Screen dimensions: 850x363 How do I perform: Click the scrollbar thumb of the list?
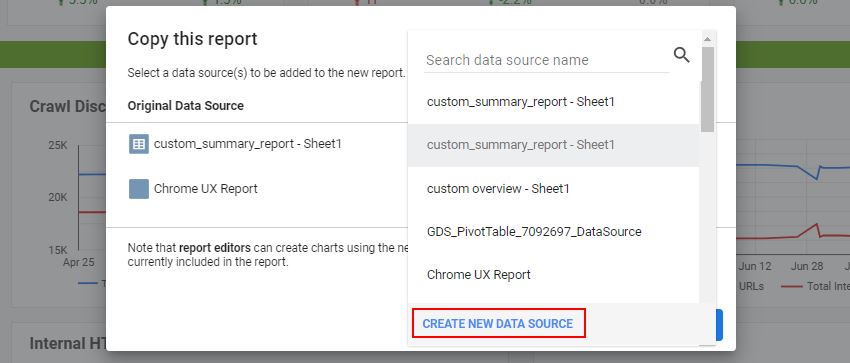[707, 89]
